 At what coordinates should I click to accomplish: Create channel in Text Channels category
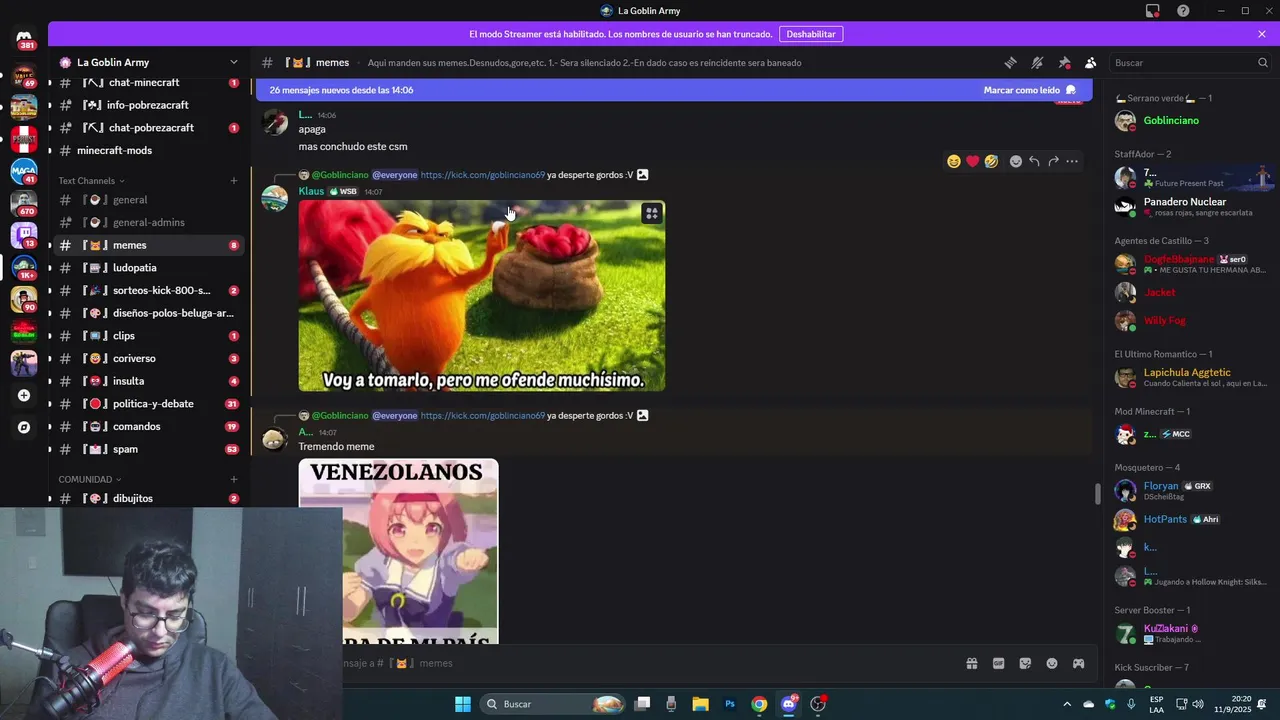234,181
